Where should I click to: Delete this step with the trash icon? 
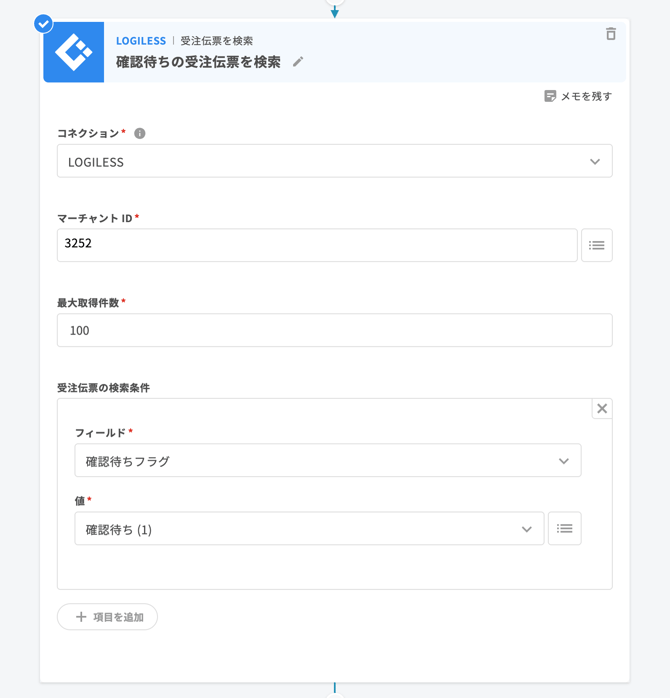point(610,34)
